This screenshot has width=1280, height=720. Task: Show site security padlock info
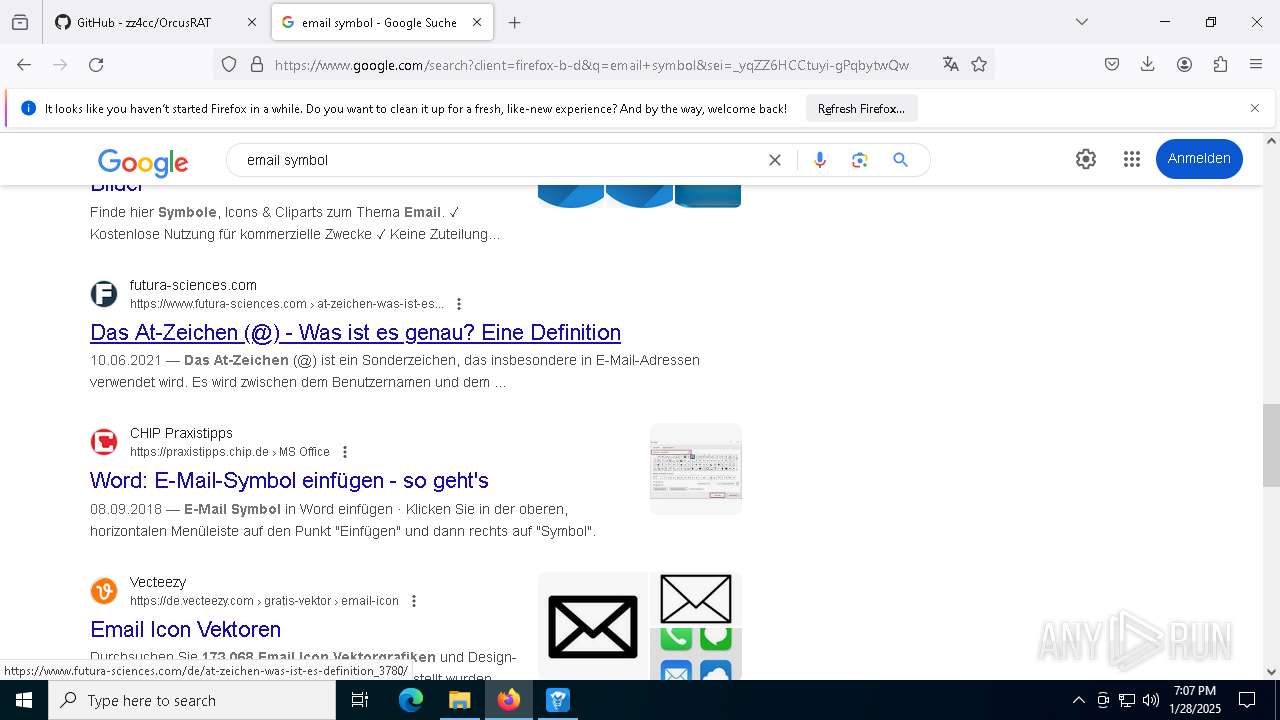tap(257, 64)
